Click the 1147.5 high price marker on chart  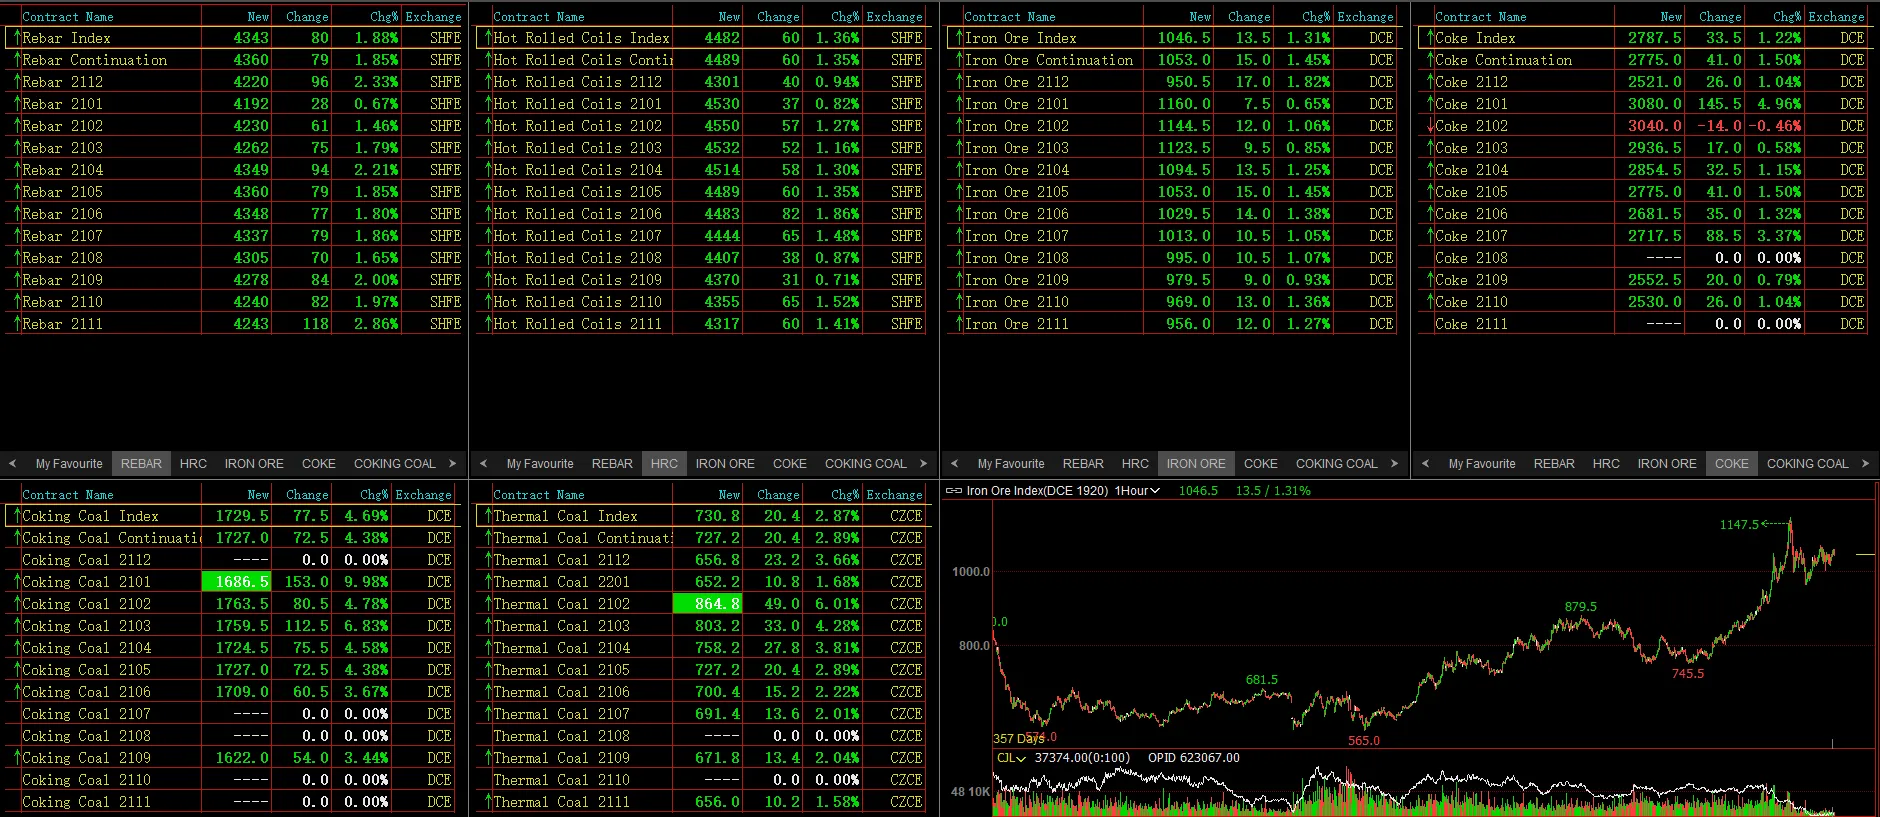click(1738, 525)
